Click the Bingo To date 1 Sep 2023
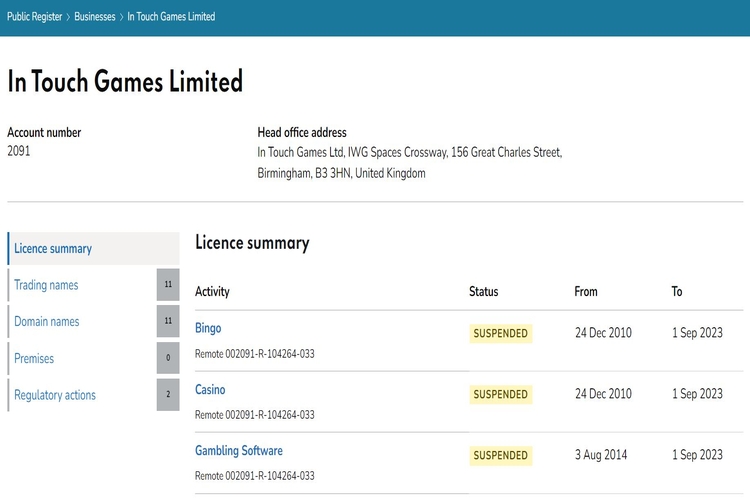Screen dimensions: 750x500 point(697,333)
